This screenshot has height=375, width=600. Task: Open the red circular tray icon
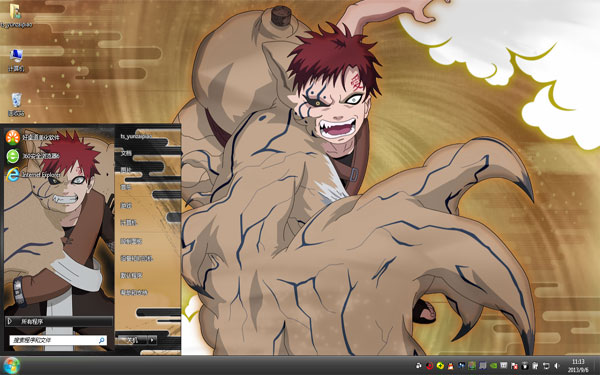(x=429, y=366)
